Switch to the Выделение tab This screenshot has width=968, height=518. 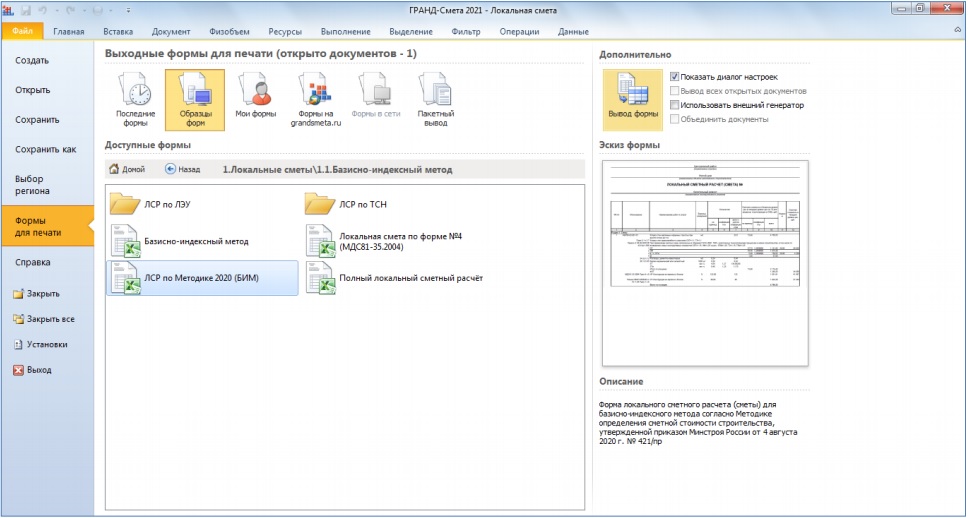411,31
